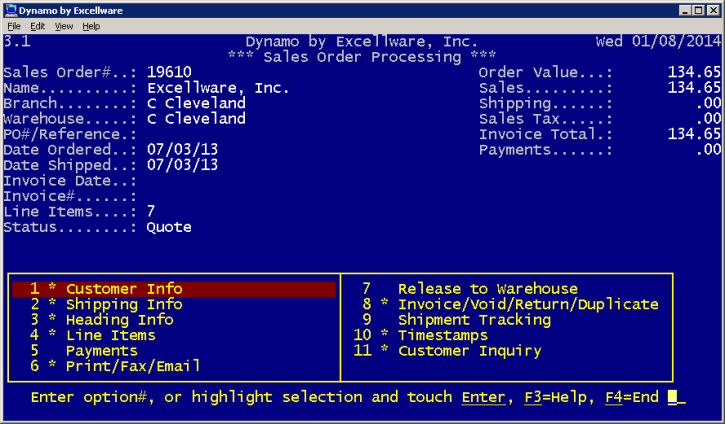Click the Invoice Total amount 134.65
Viewport: 725px width, 424px height.
coord(694,134)
